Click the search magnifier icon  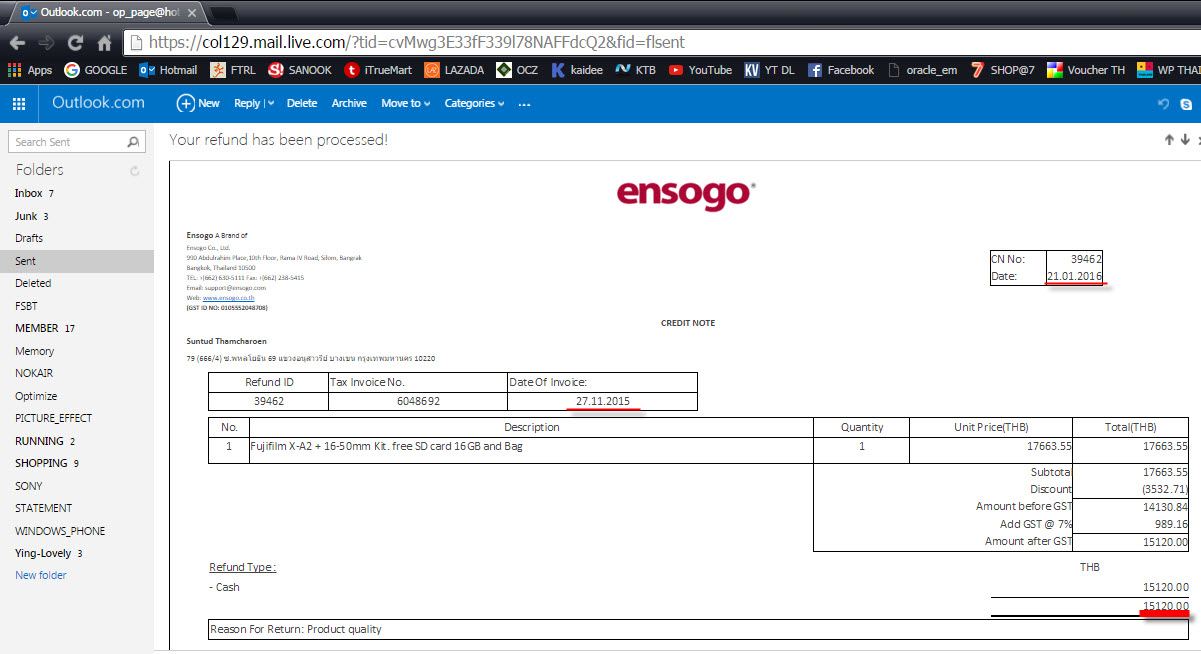[x=134, y=142]
